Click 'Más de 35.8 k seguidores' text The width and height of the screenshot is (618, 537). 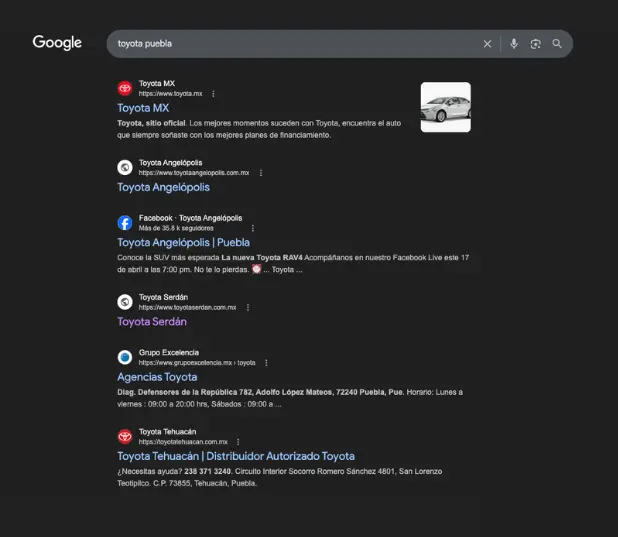[176, 228]
